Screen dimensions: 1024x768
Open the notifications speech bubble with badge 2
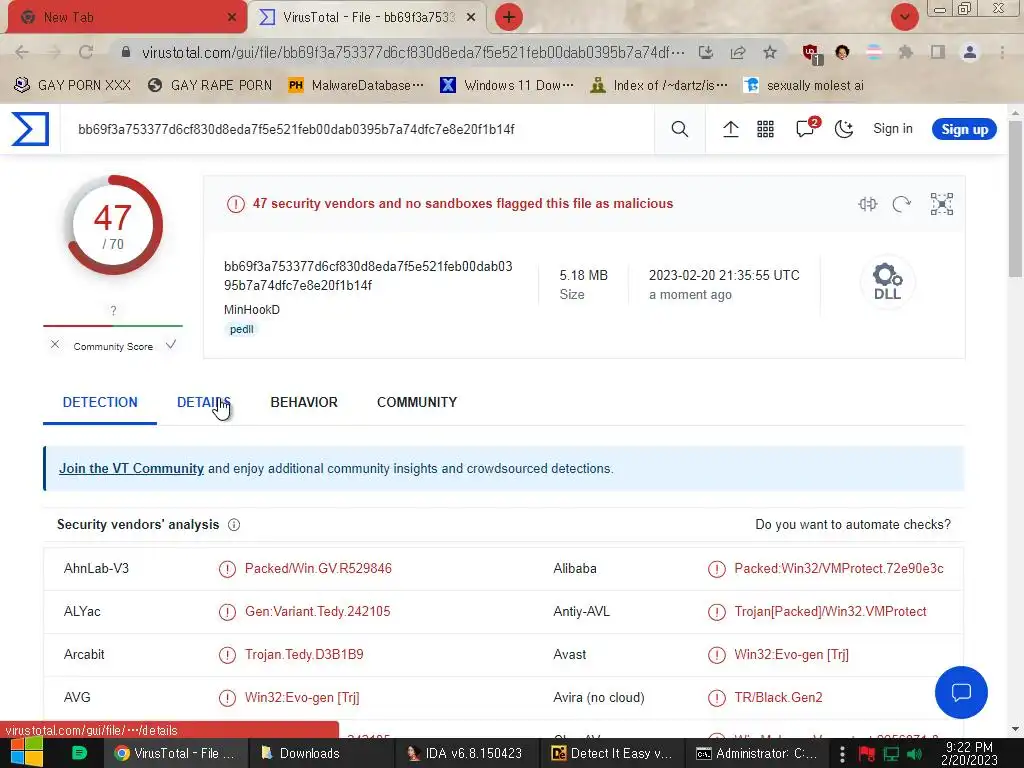[x=807, y=127]
